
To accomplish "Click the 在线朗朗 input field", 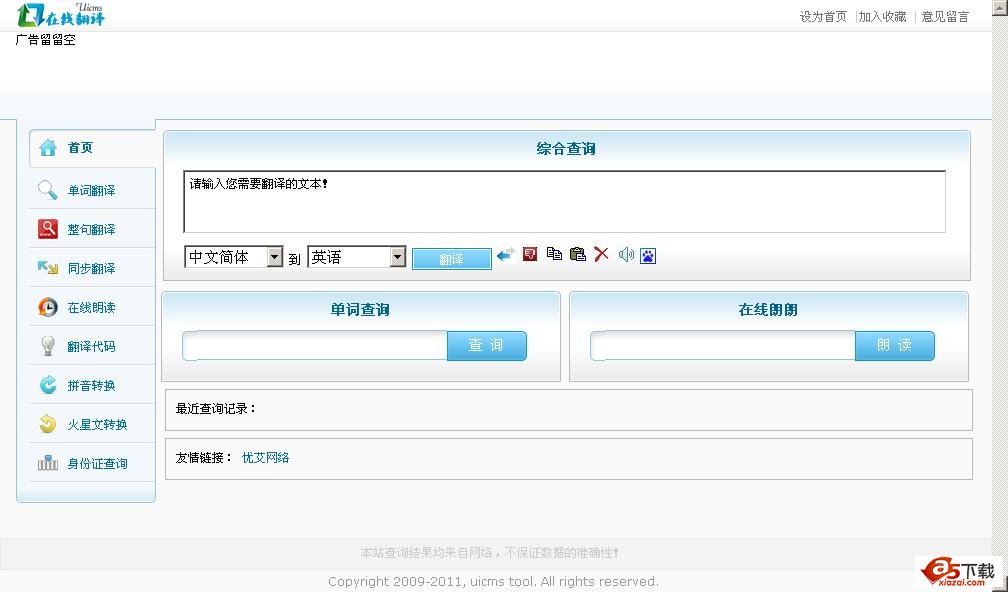I will 723,345.
